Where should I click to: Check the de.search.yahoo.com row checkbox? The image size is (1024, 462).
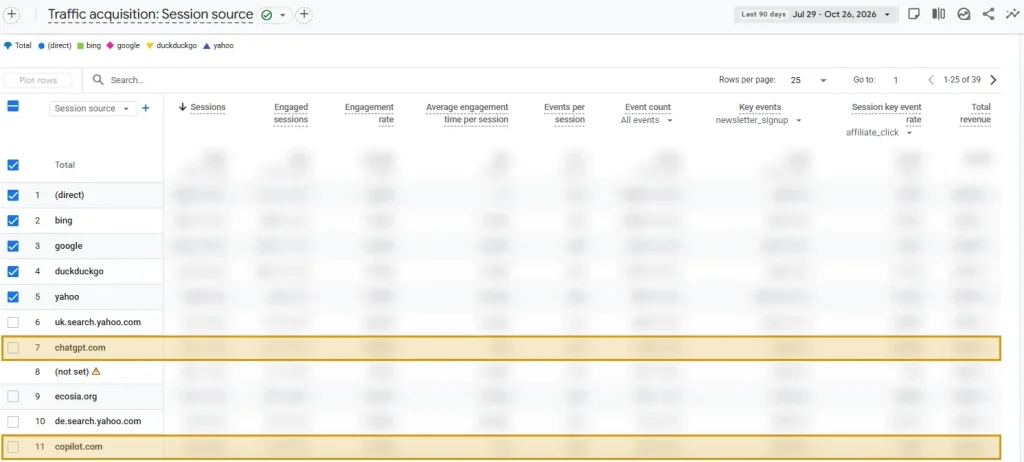pyautogui.click(x=12, y=421)
